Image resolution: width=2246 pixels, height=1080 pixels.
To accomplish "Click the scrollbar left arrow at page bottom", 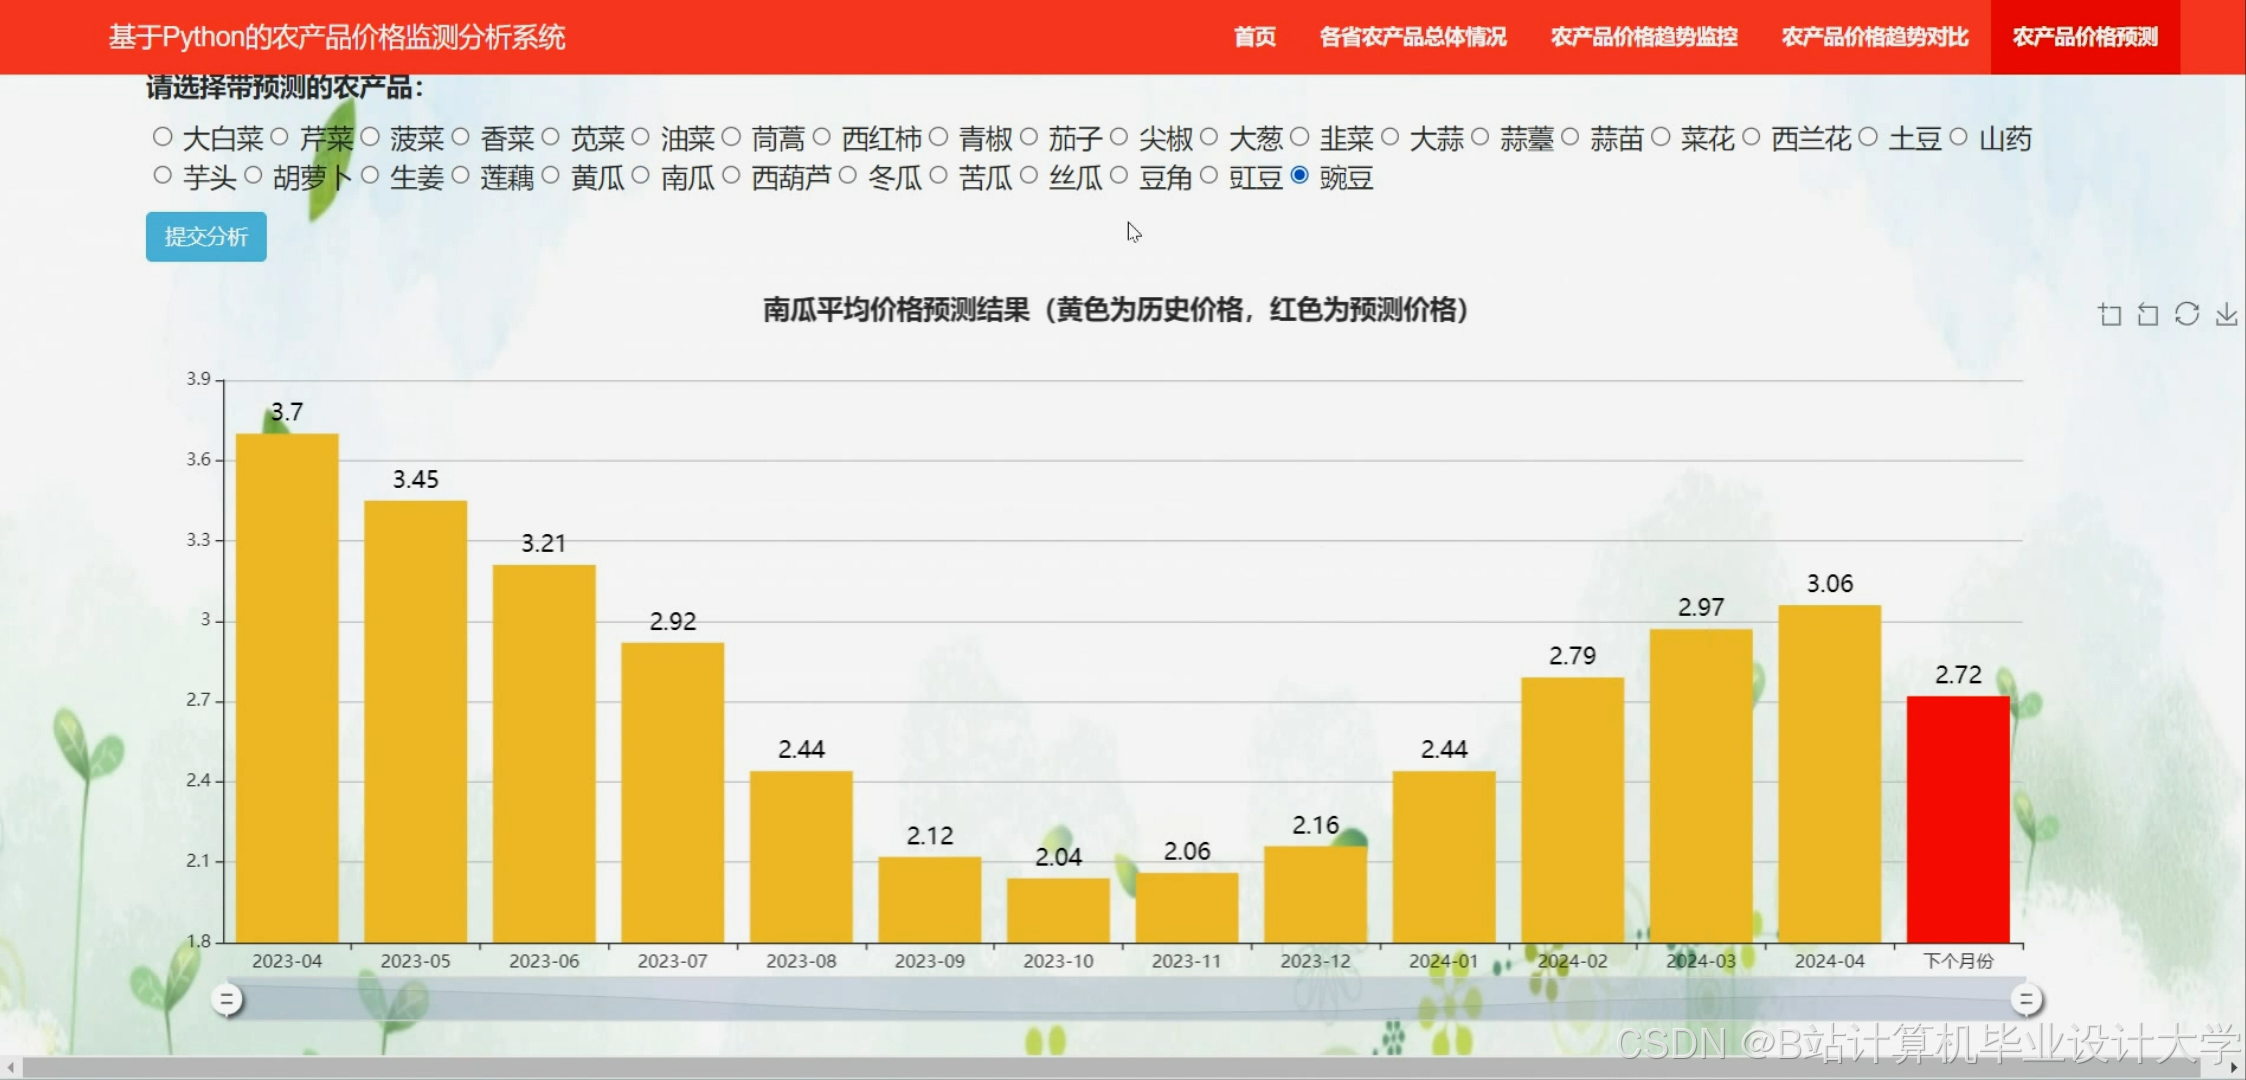I will tap(10, 1068).
